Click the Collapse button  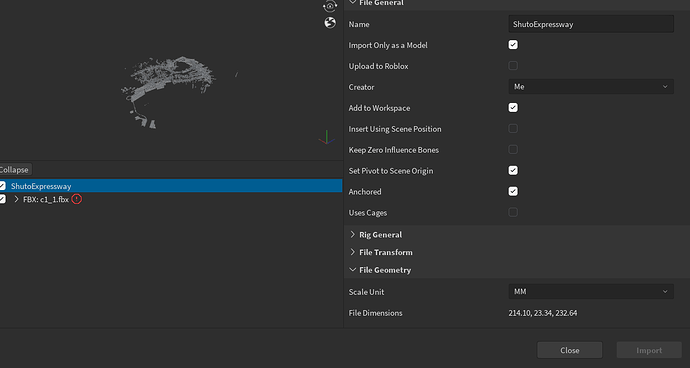click(15, 169)
